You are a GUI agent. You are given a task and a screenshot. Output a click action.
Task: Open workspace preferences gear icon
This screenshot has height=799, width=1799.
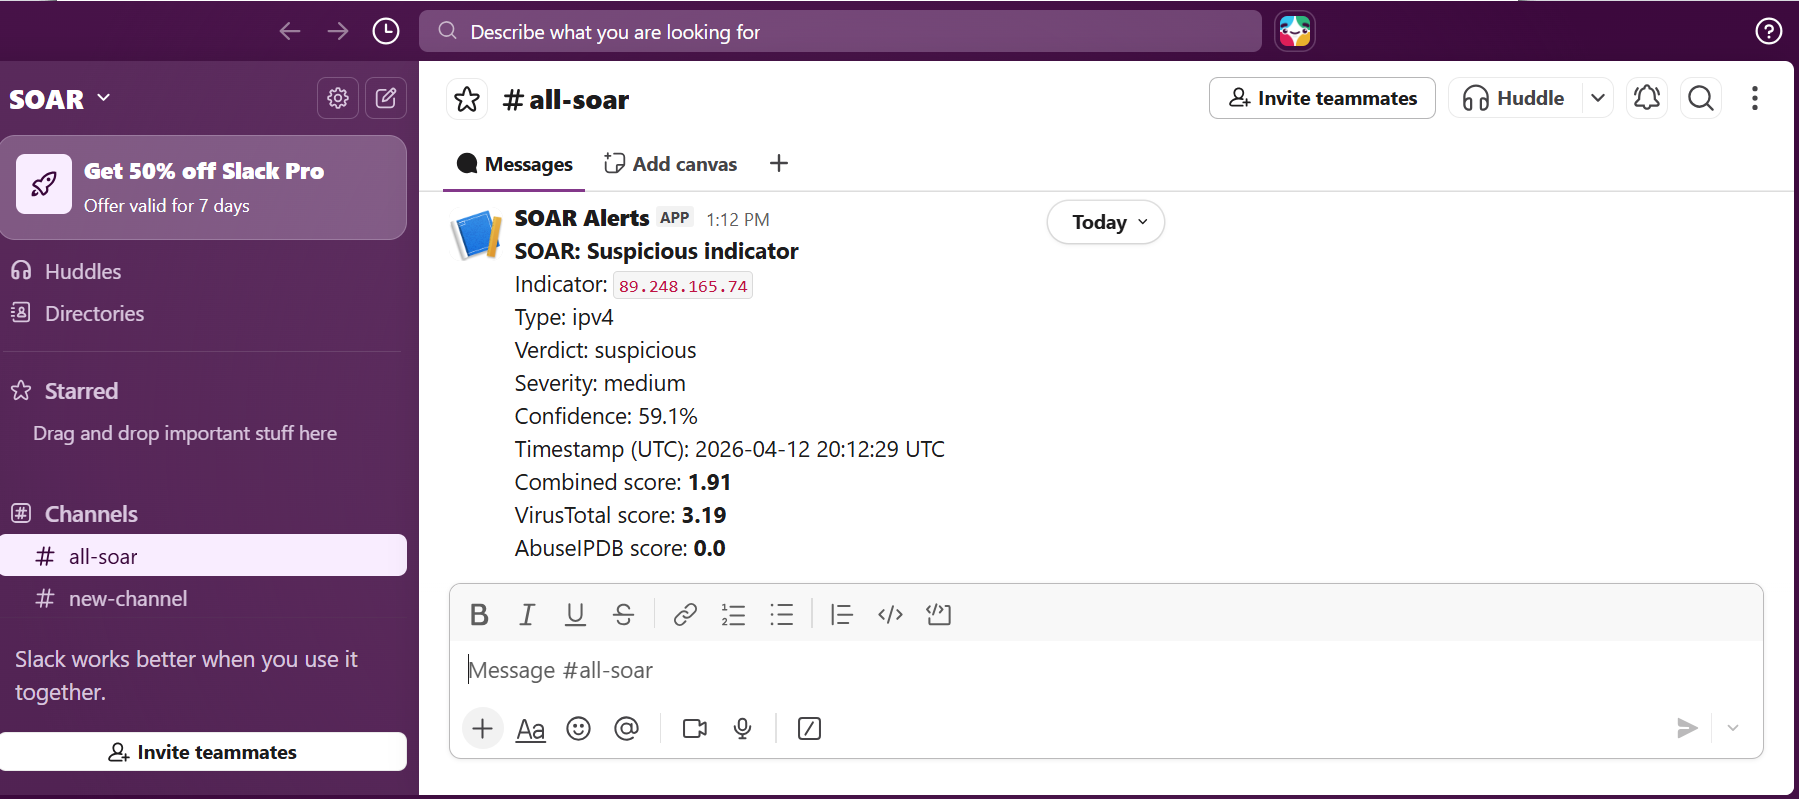[x=338, y=98]
